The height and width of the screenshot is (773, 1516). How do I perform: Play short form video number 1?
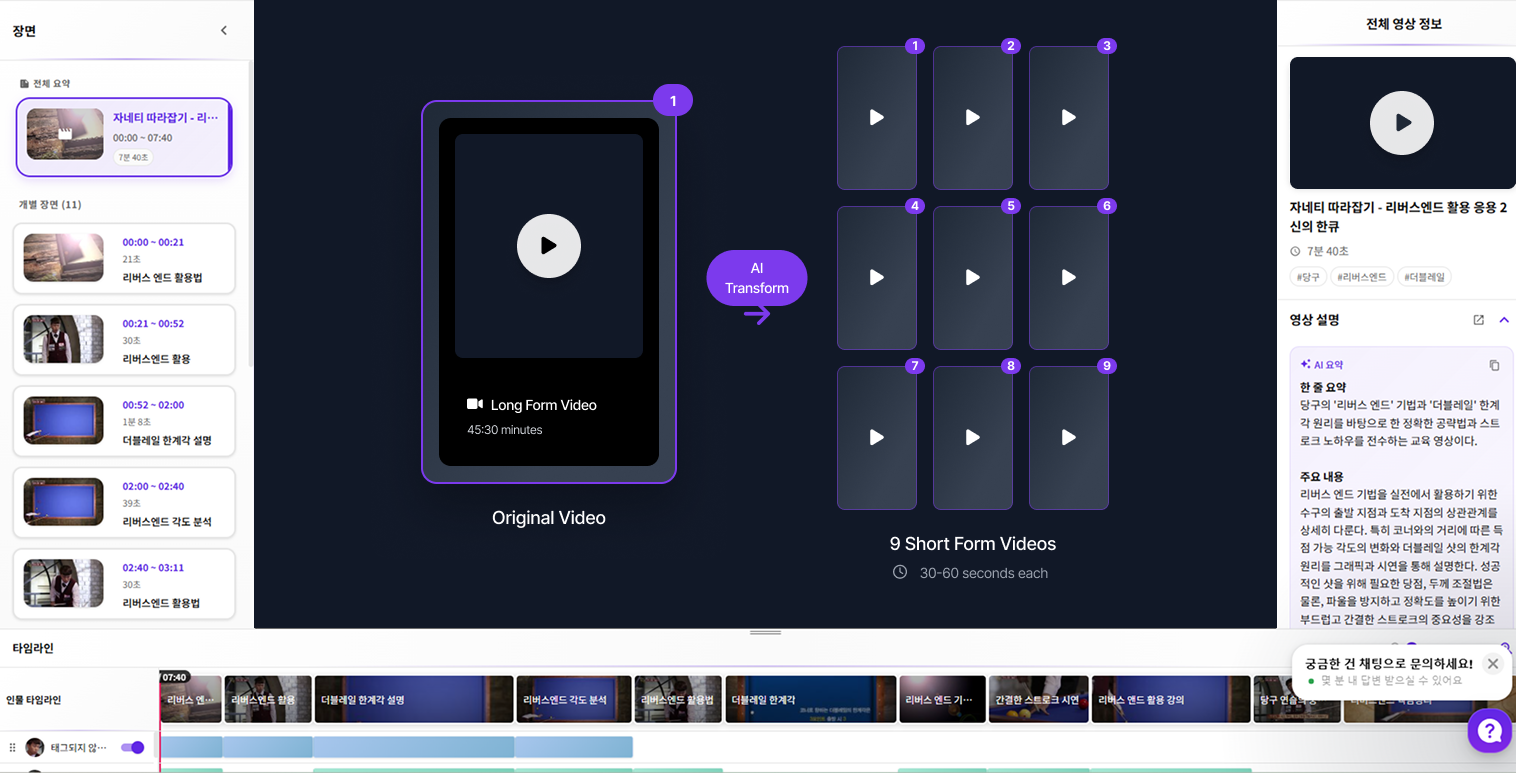tap(876, 117)
